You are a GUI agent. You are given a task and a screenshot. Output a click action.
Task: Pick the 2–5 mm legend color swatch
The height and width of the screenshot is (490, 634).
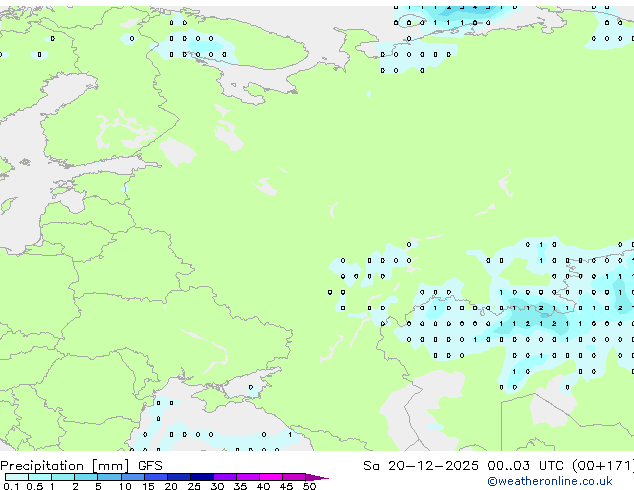(86, 477)
